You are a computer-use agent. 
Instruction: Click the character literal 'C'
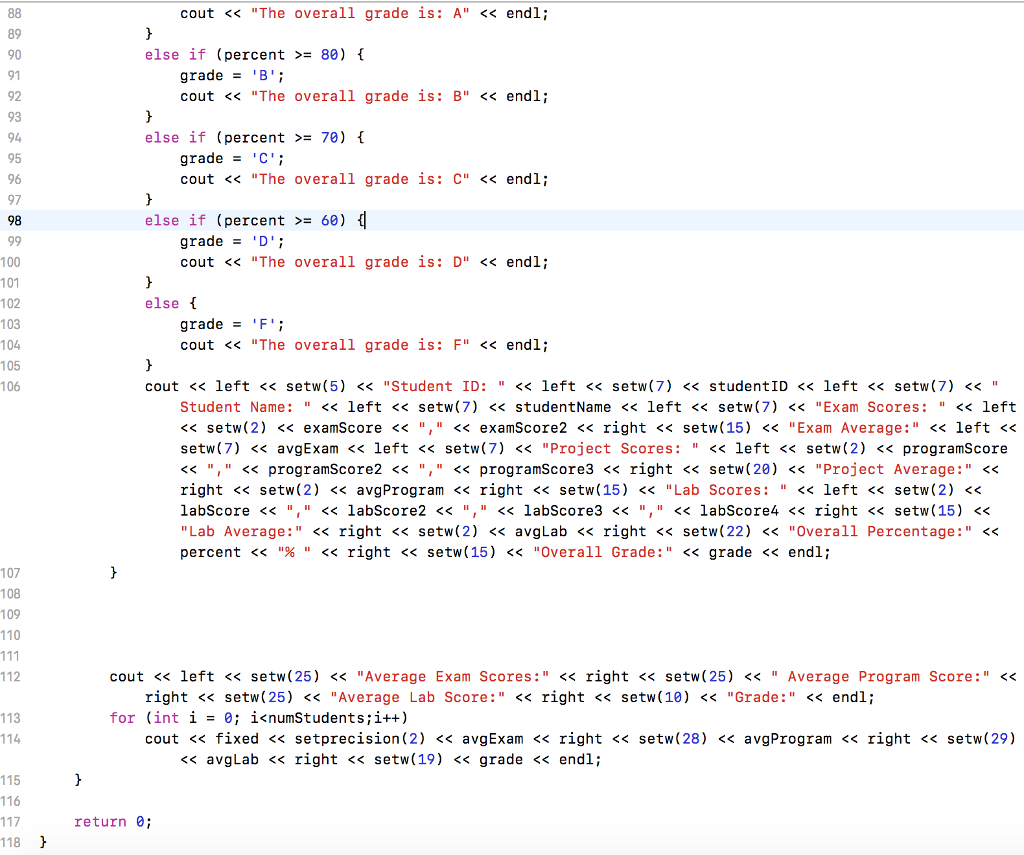pos(263,159)
